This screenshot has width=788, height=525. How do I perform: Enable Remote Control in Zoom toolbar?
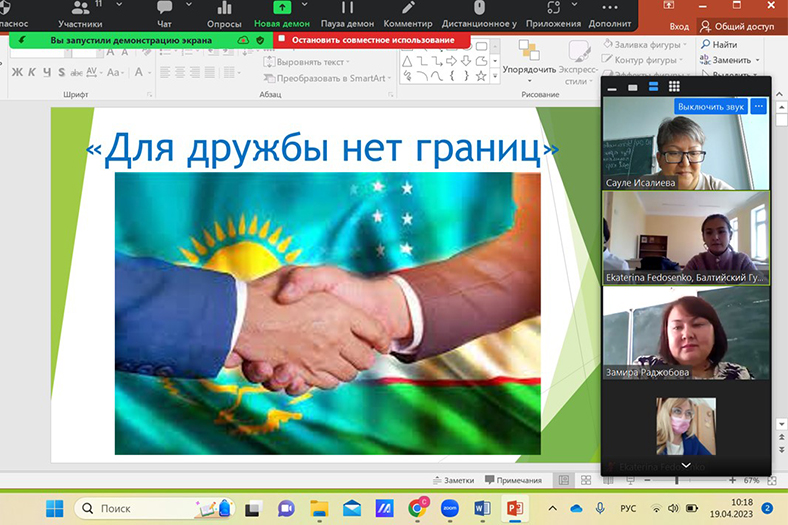480,15
